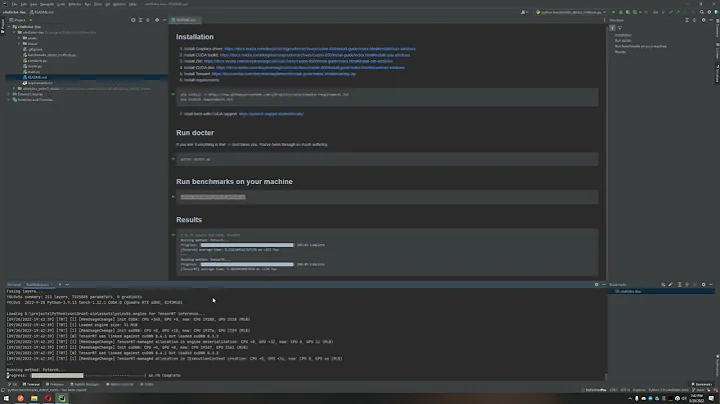This screenshot has height=404, width=720.
Task: Open the View menu
Action: pos(34,4)
